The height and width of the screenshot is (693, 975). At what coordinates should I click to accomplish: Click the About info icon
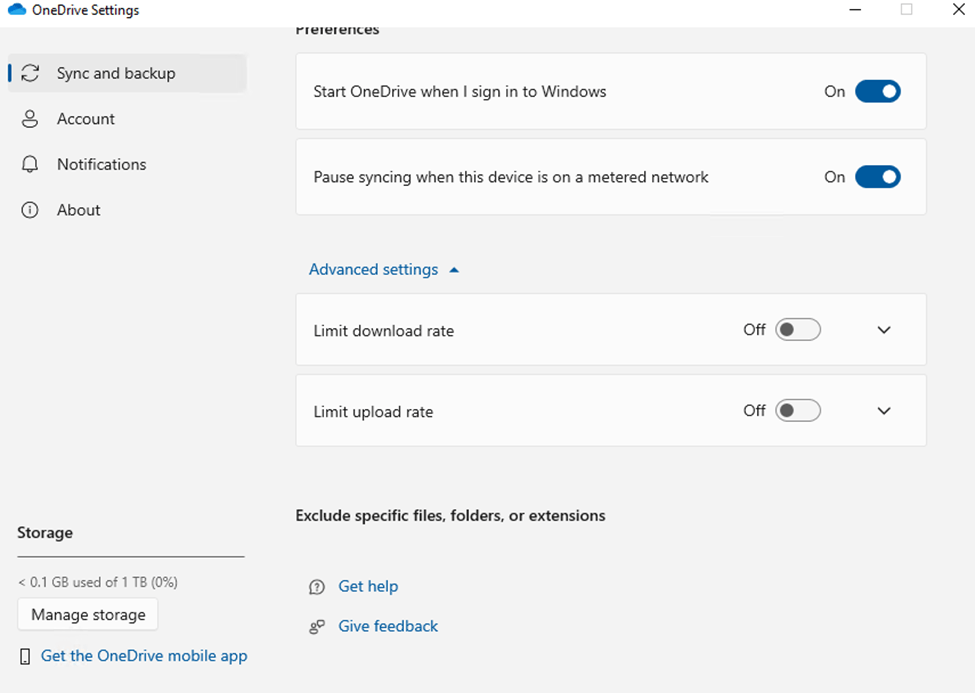pos(30,210)
